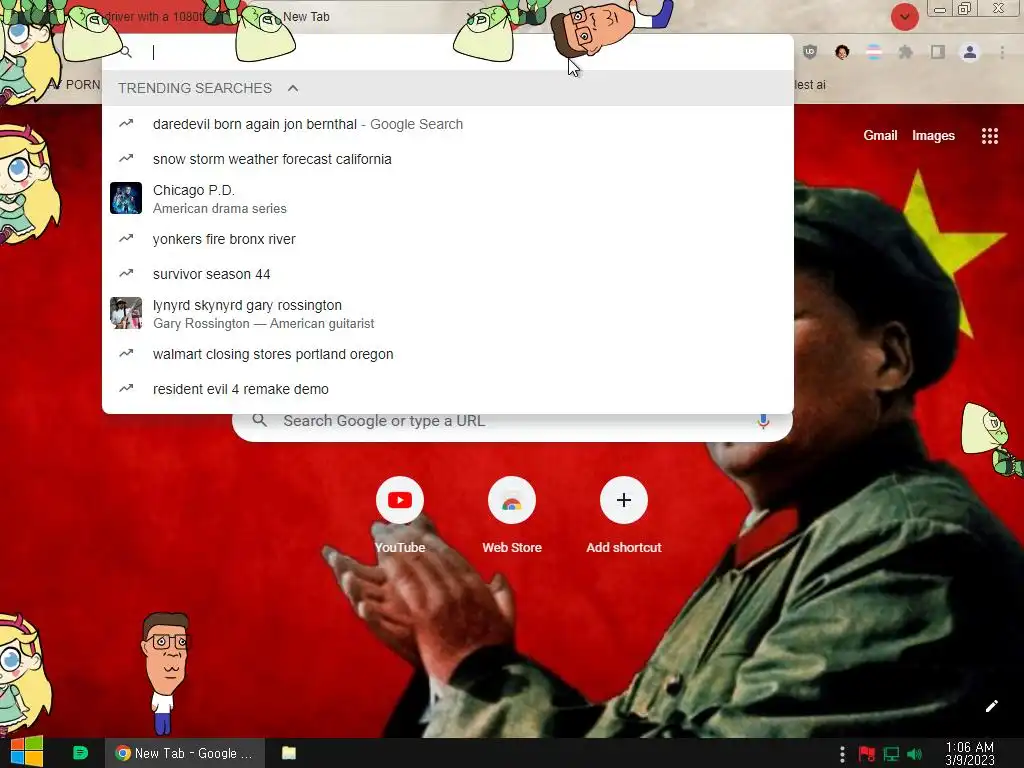The width and height of the screenshot is (1024, 768).
Task: Click the avatar face extension icon
Action: 842,52
